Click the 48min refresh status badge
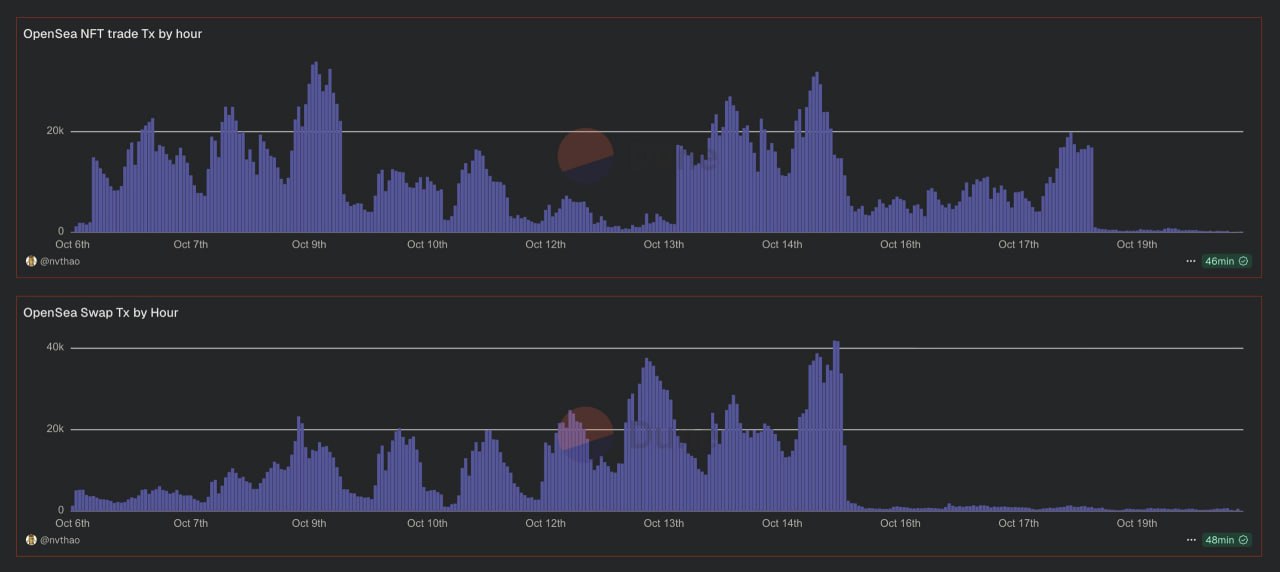Viewport: 1280px width, 572px height. click(1225, 540)
